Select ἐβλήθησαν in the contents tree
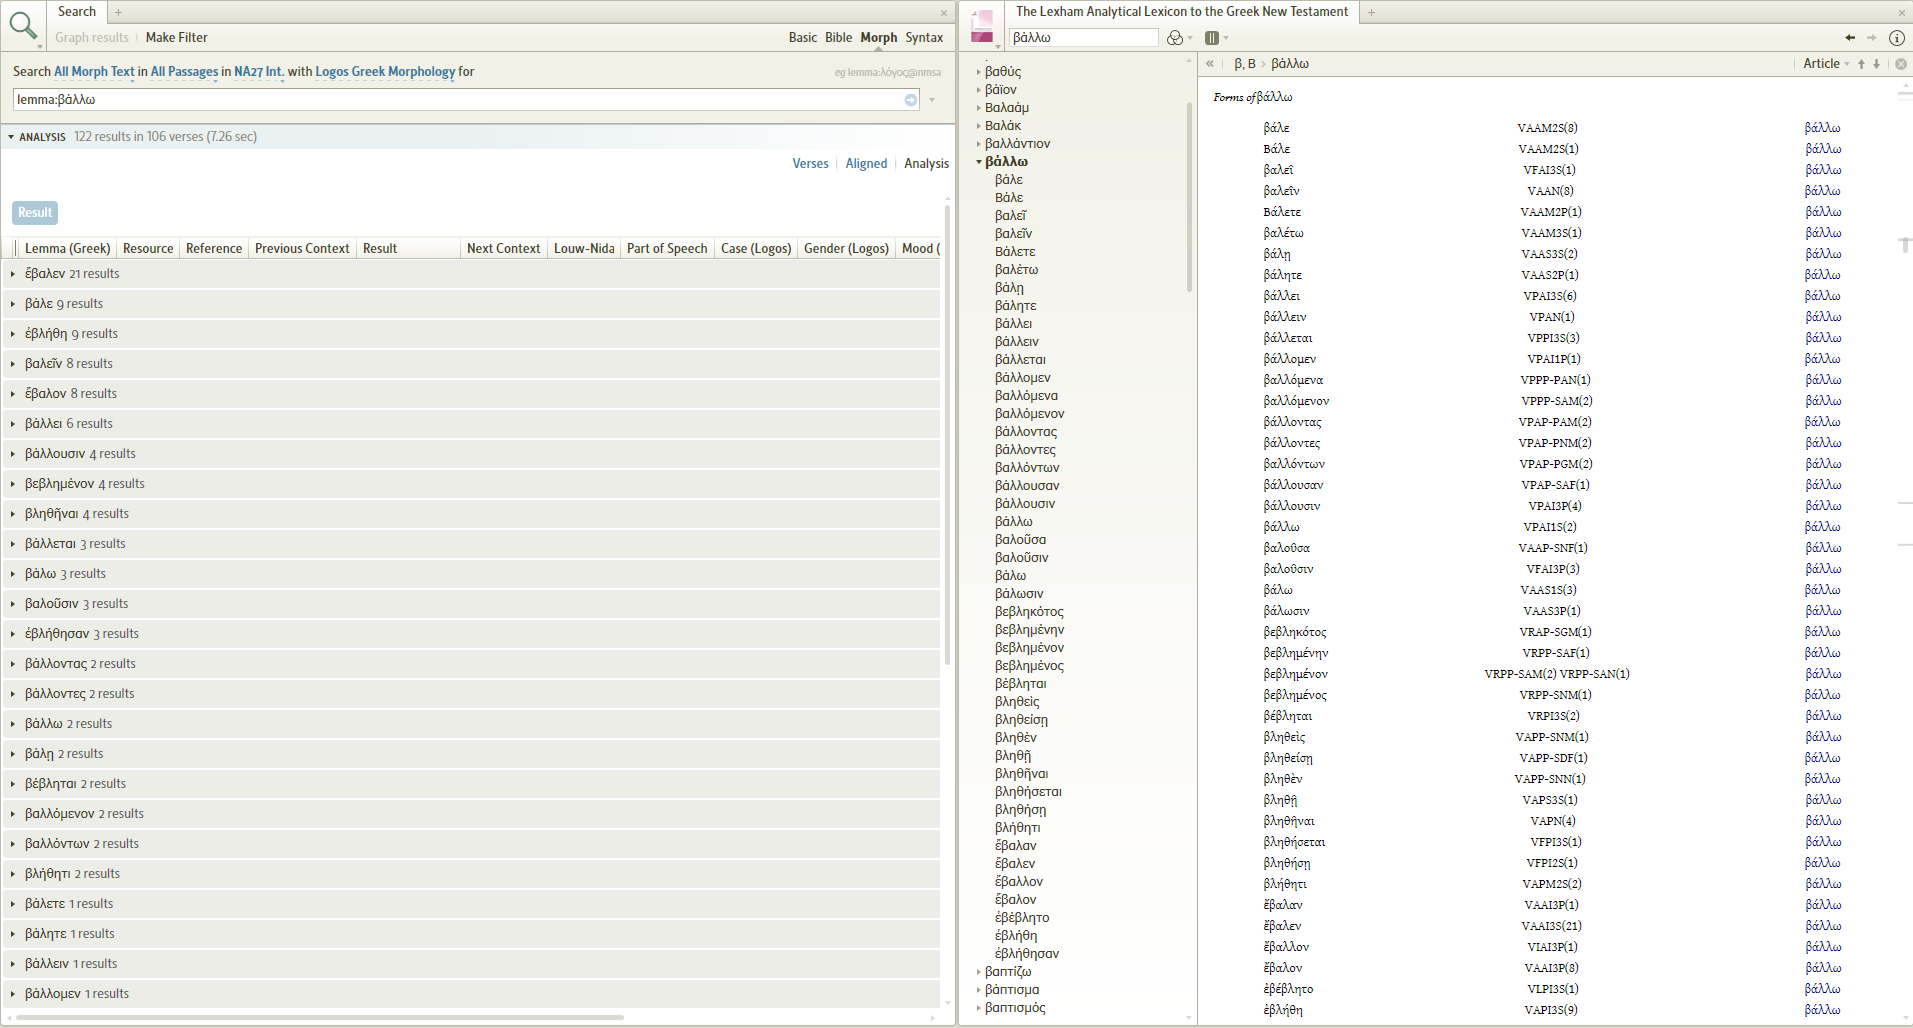 tap(1027, 954)
